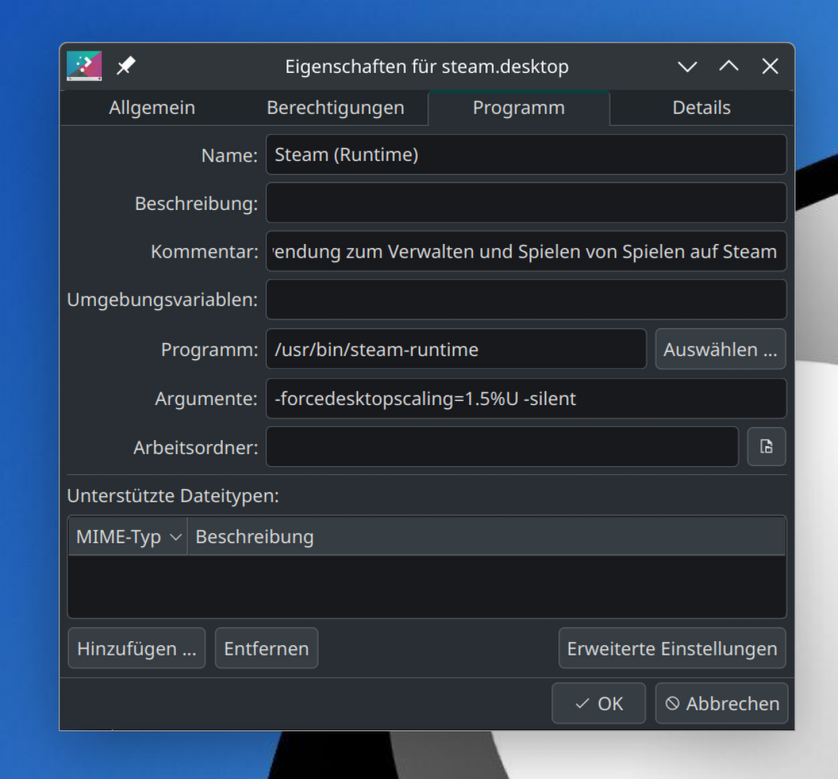The width and height of the screenshot is (838, 779).
Task: Cancel with the Abbrechen button
Action: tap(721, 703)
